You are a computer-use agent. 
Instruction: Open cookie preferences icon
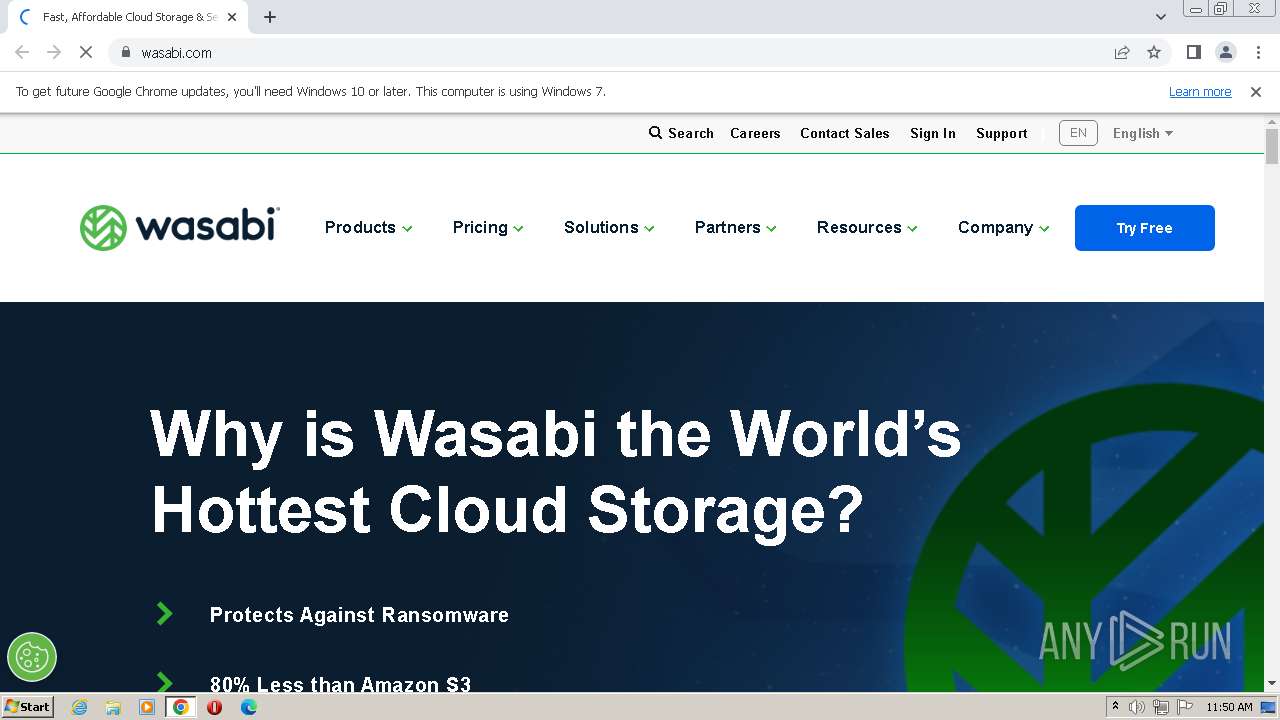click(x=32, y=657)
